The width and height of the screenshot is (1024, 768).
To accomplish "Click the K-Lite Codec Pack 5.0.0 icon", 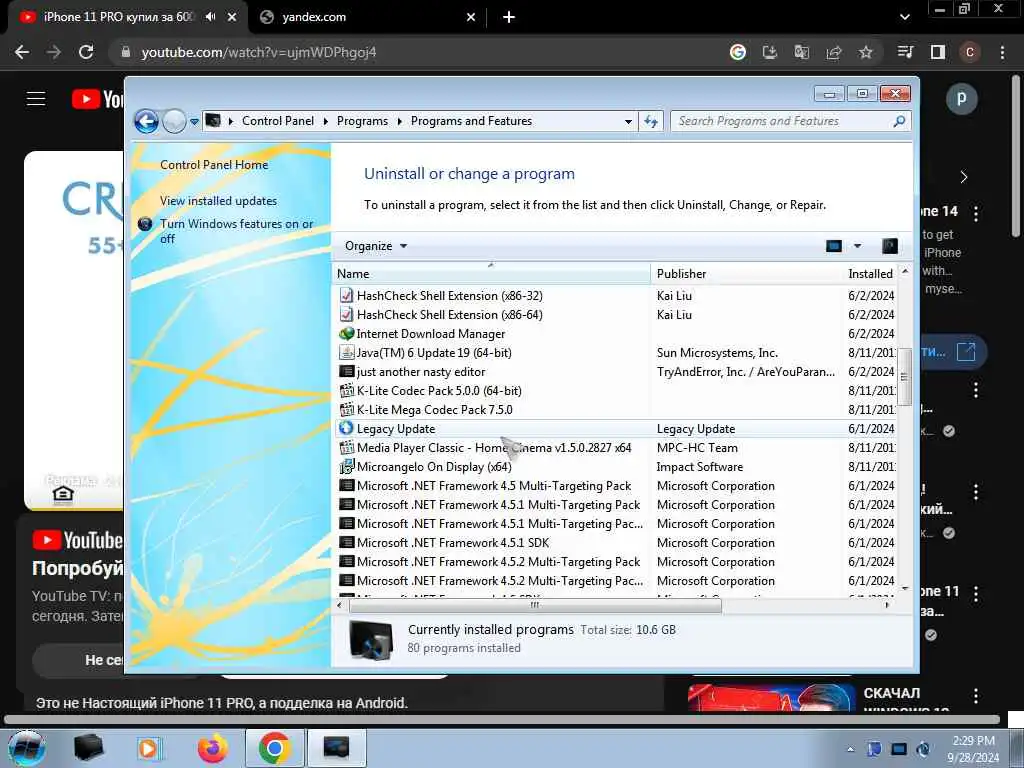I will click(x=346, y=391).
